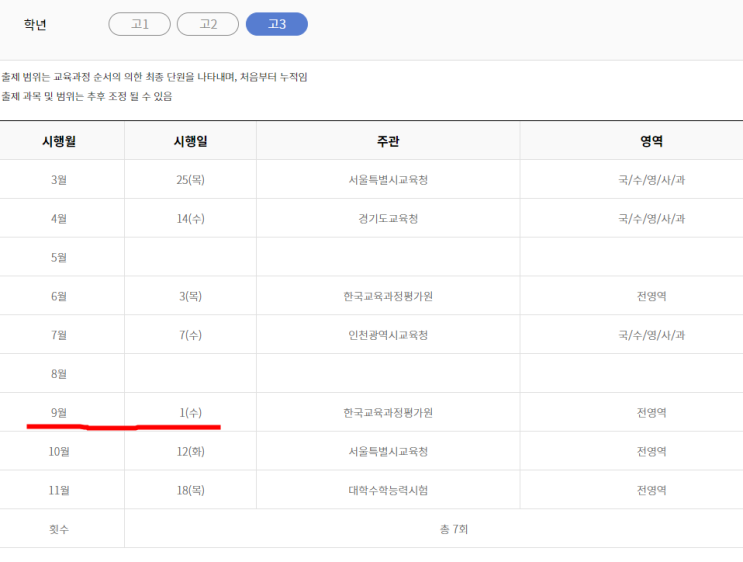Click the 18(목) date cell

coord(190,490)
